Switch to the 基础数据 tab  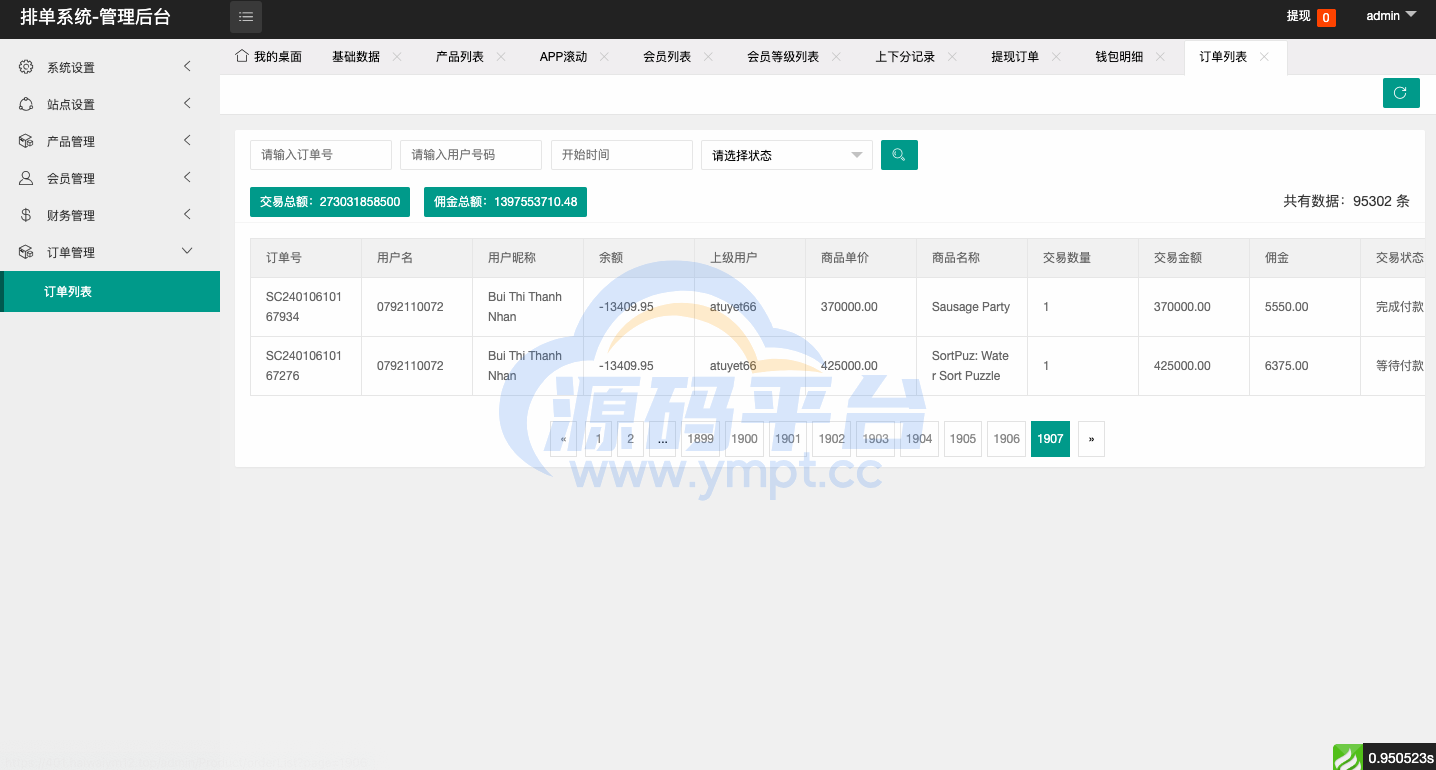click(356, 57)
